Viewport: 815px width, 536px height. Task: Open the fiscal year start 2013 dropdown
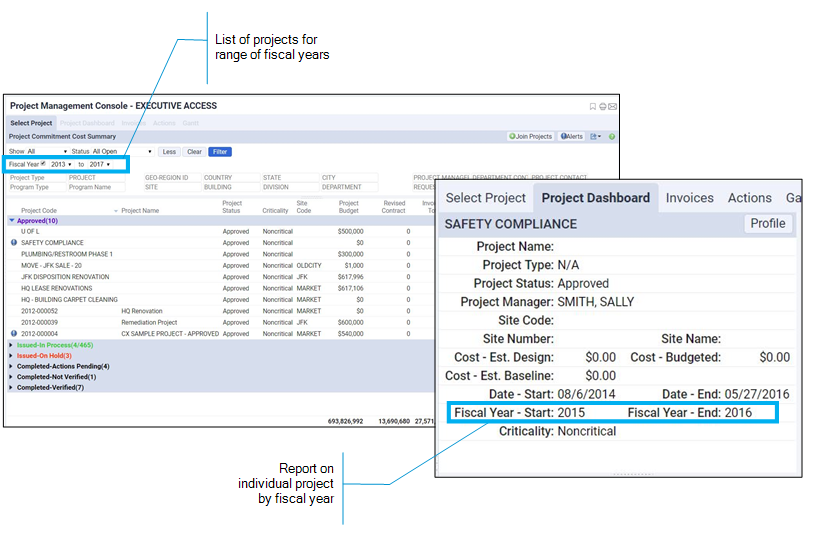pos(61,164)
